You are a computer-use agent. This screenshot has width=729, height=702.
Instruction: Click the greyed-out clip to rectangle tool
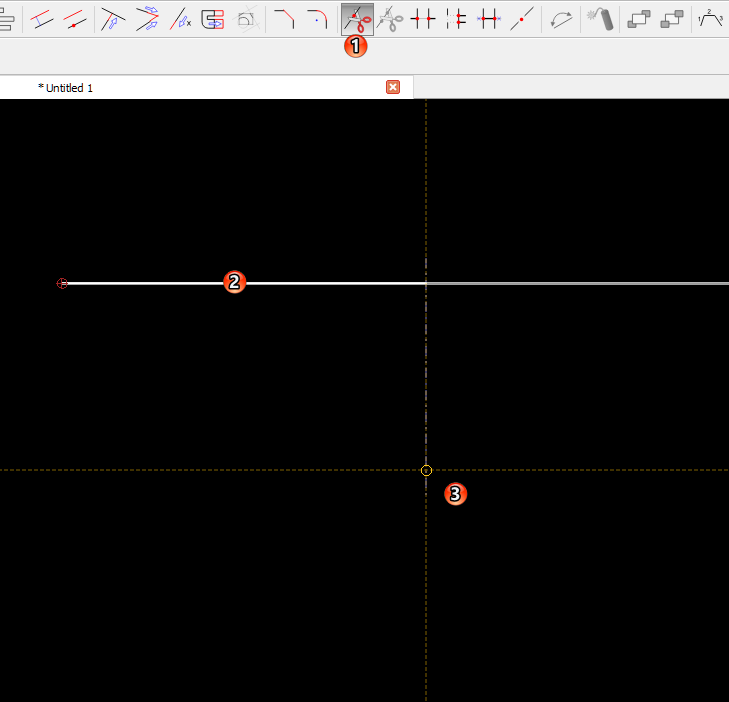pyautogui.click(x=246, y=20)
